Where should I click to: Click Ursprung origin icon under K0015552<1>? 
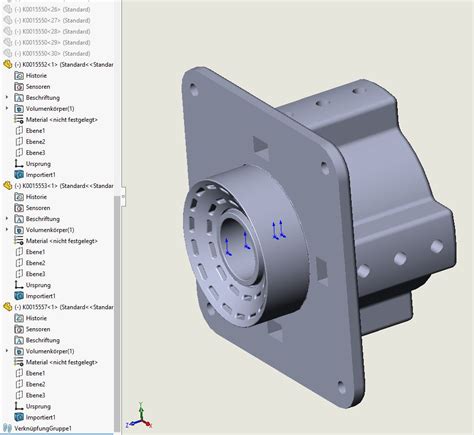click(x=19, y=163)
